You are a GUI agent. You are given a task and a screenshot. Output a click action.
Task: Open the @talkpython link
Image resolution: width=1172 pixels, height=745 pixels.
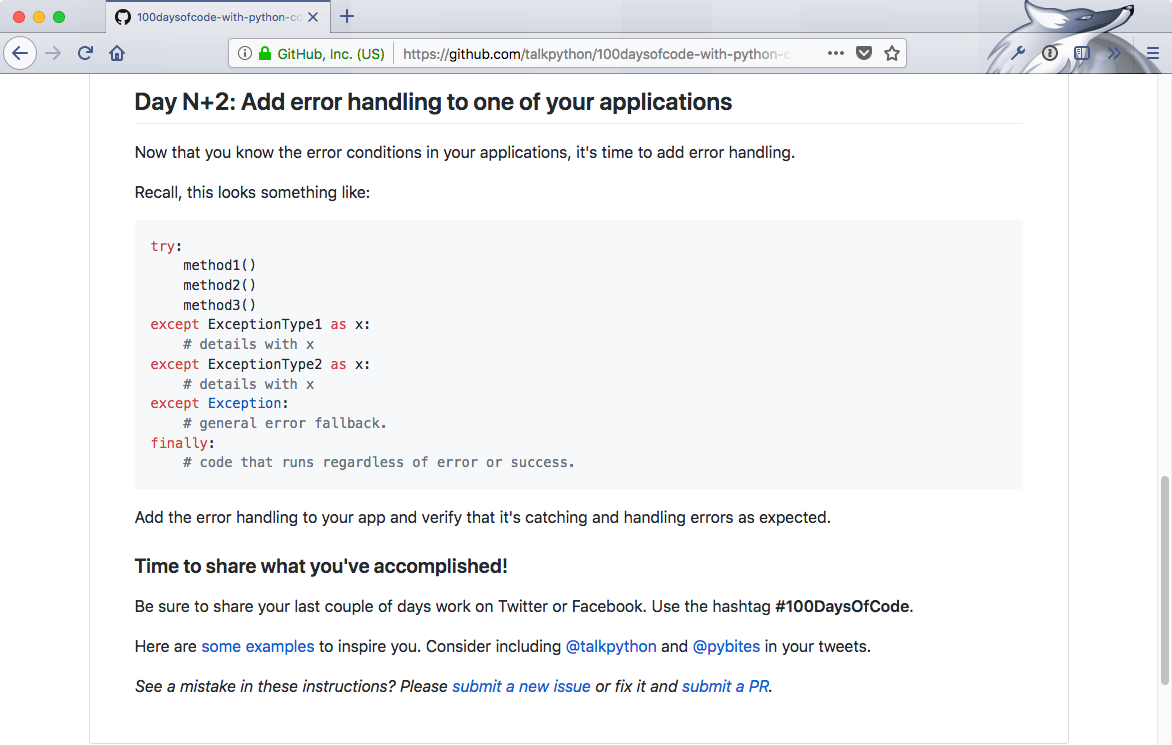[611, 646]
